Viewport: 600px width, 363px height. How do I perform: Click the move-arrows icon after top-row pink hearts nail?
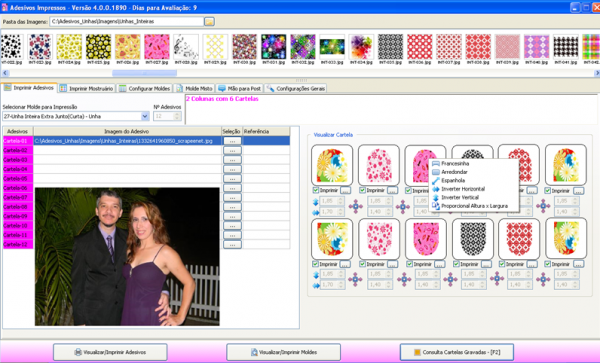pos(403,207)
